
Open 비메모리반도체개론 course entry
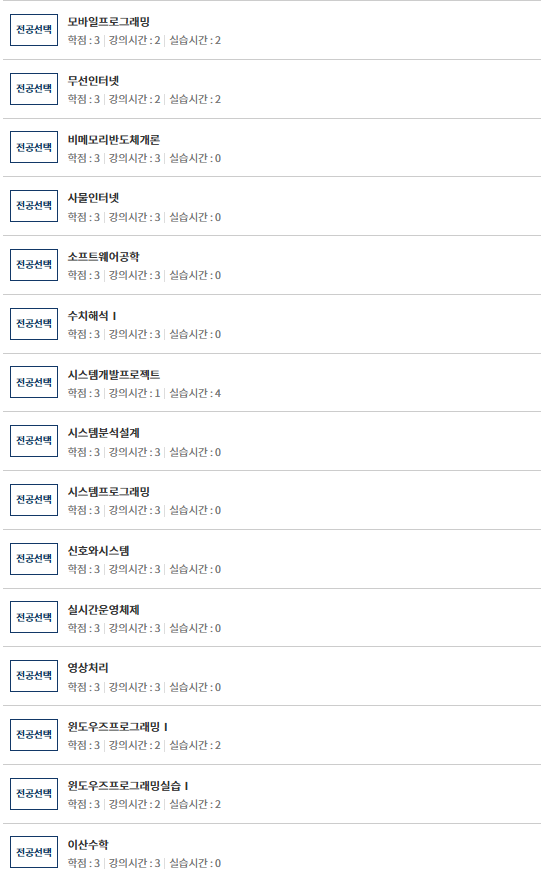(x=113, y=140)
